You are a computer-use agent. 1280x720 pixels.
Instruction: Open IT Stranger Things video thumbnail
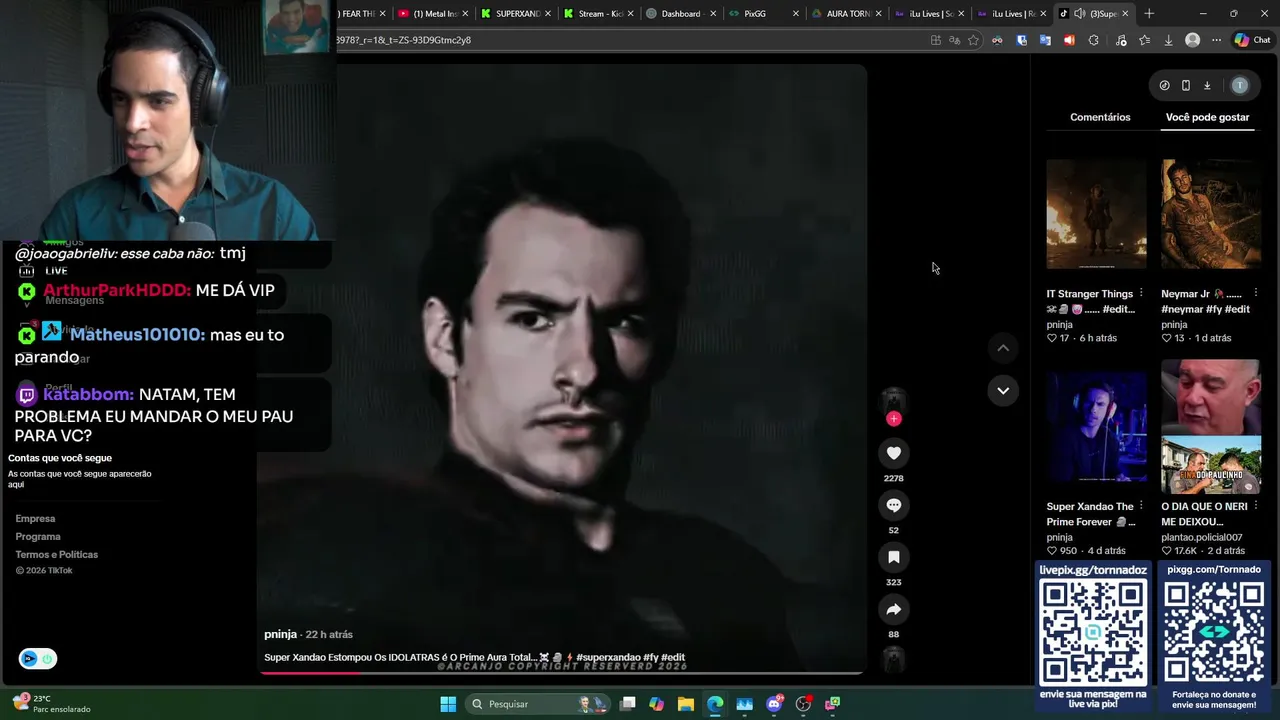(1096, 214)
